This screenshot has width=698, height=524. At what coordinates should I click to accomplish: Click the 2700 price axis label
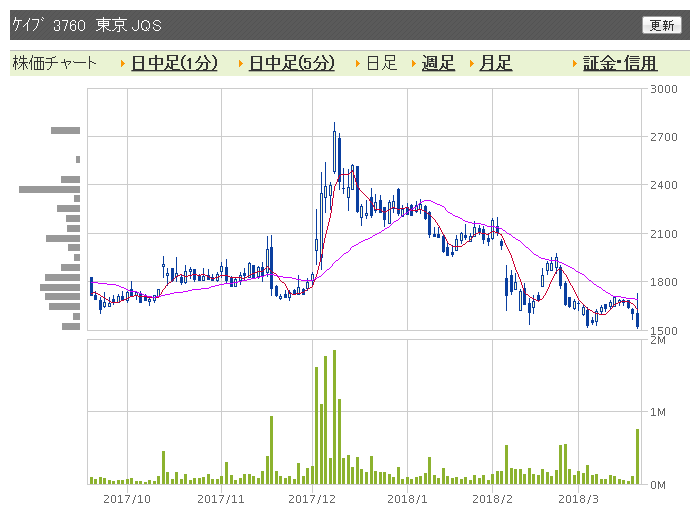(x=663, y=137)
